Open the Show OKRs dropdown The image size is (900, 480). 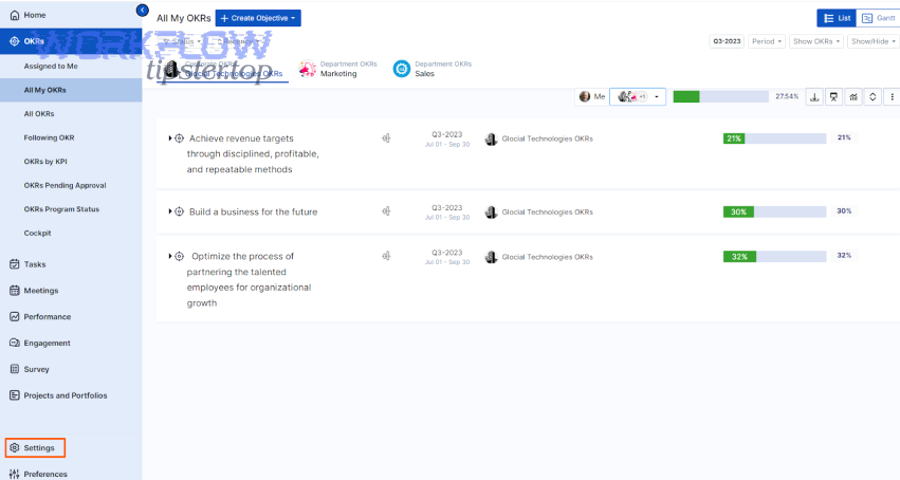pos(816,41)
